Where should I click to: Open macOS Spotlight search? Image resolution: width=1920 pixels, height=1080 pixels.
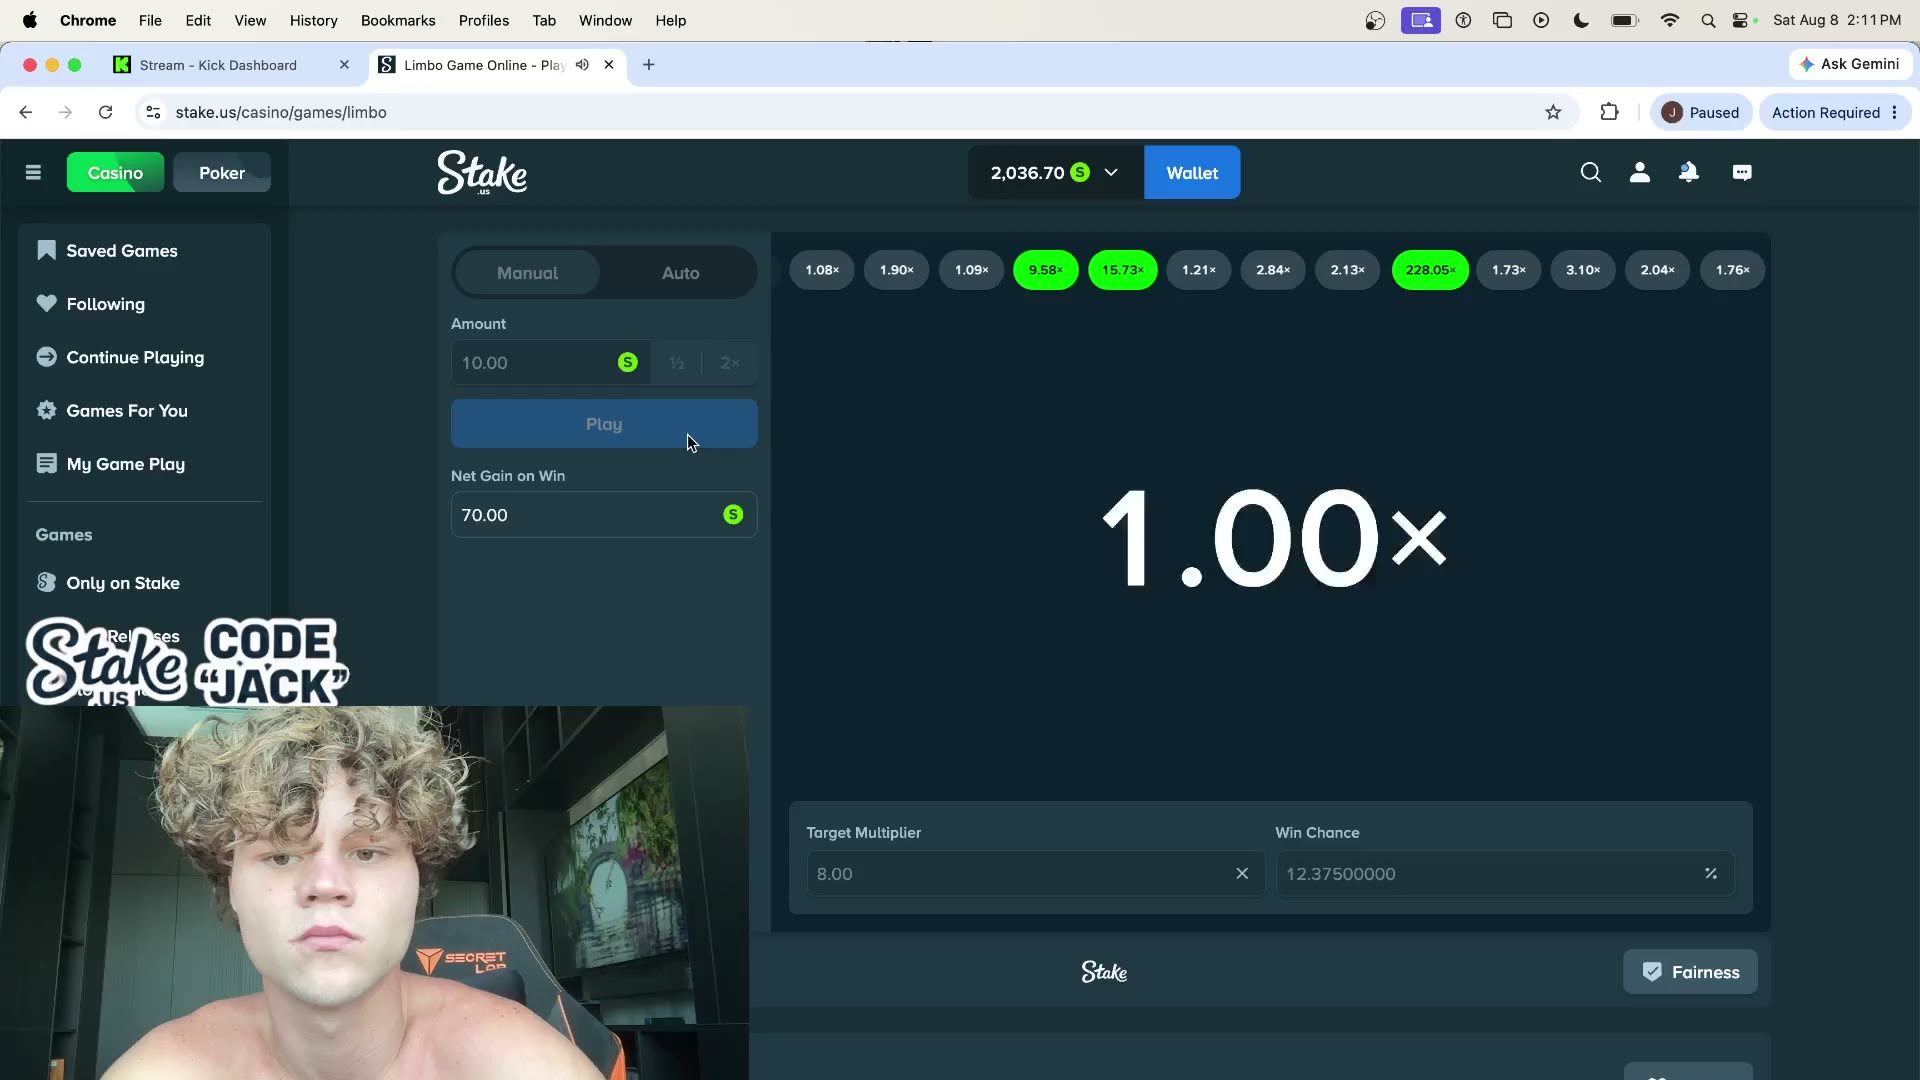[1708, 20]
